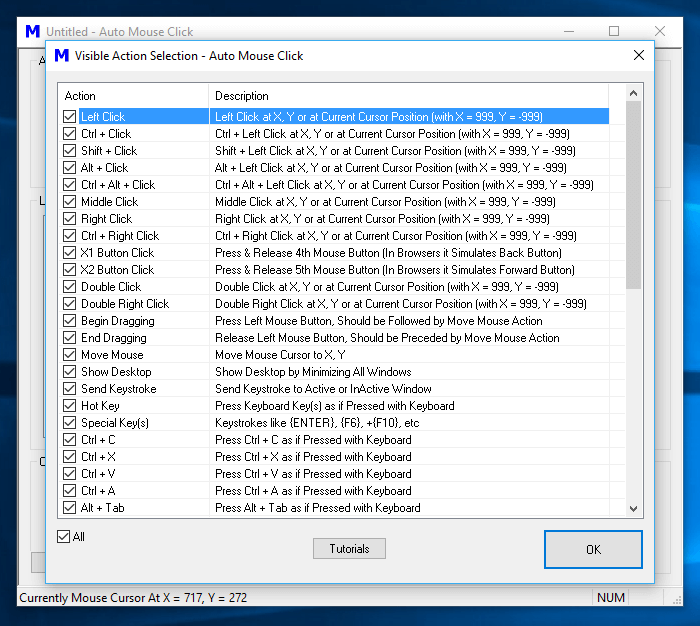Sort by the Action column header

[x=133, y=96]
